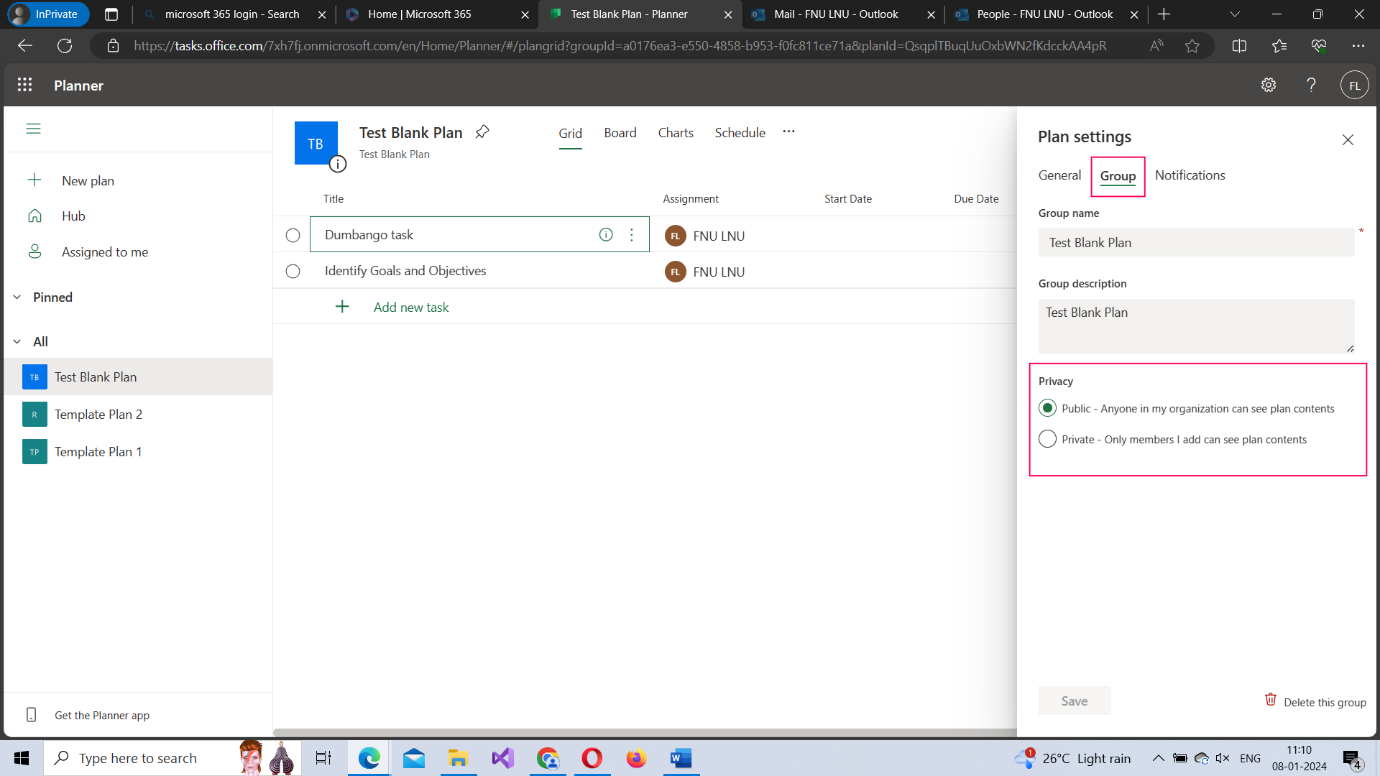
Task: Collapse the Pinned section
Action: coord(17,297)
